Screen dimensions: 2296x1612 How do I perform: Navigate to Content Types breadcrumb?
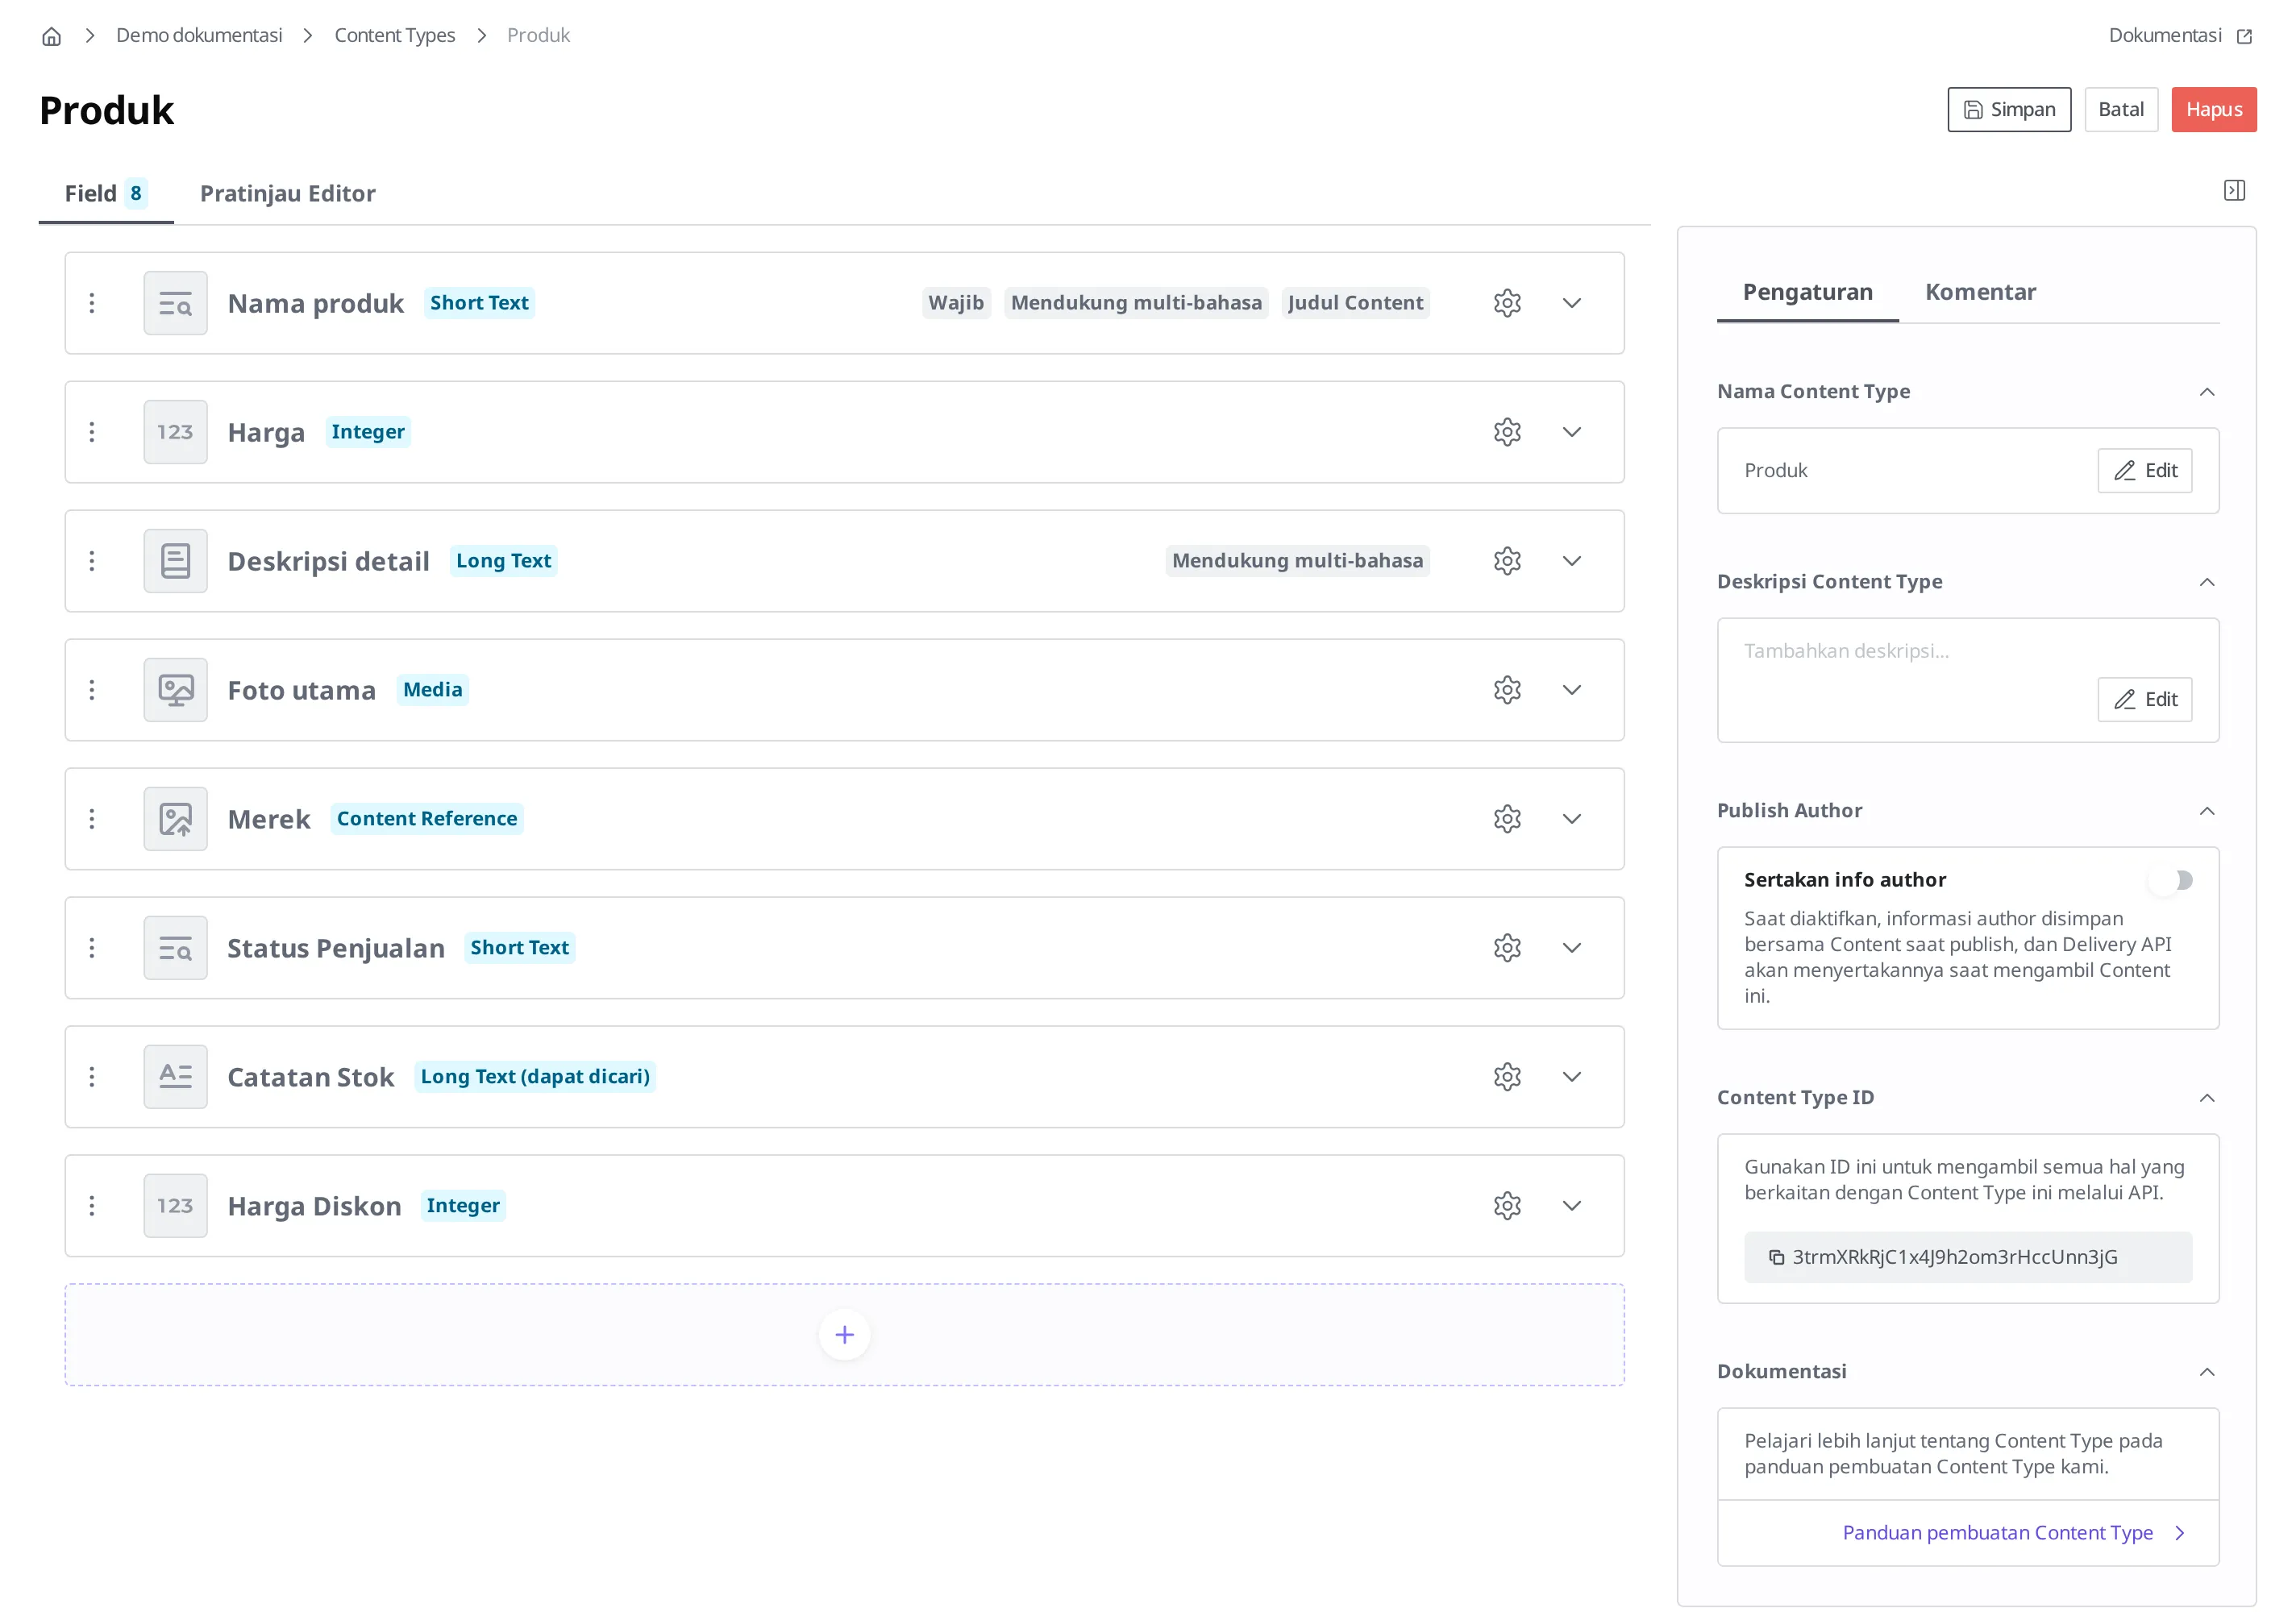394,36
